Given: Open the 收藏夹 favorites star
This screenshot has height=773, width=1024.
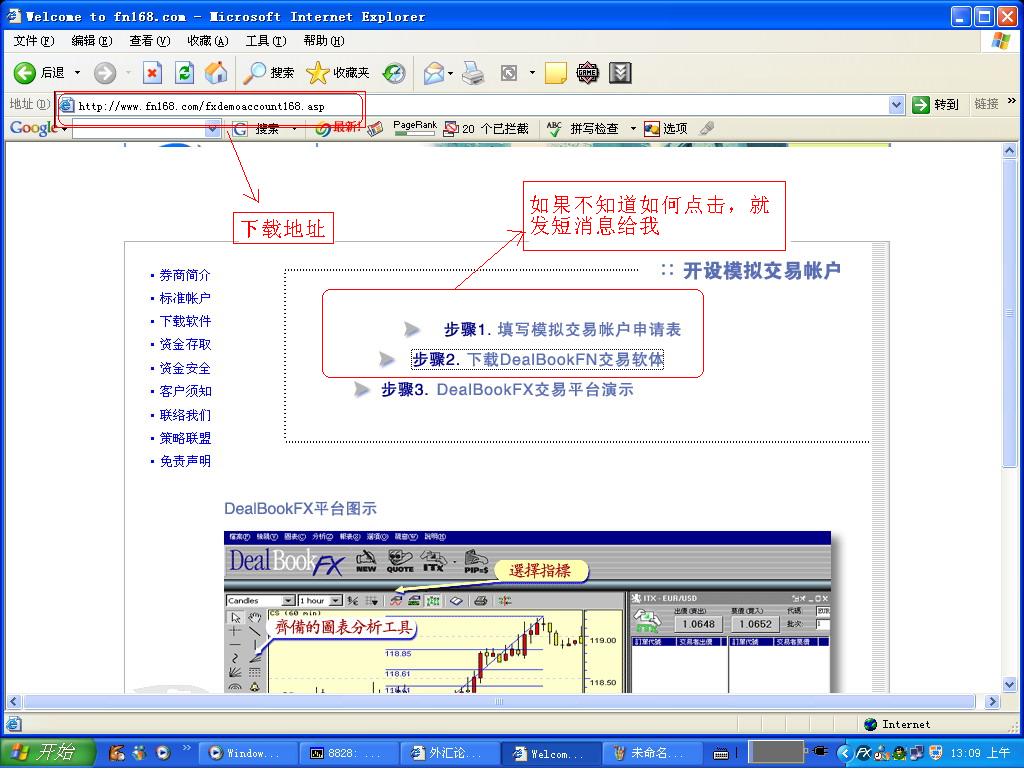Looking at the screenshot, I should pos(338,72).
